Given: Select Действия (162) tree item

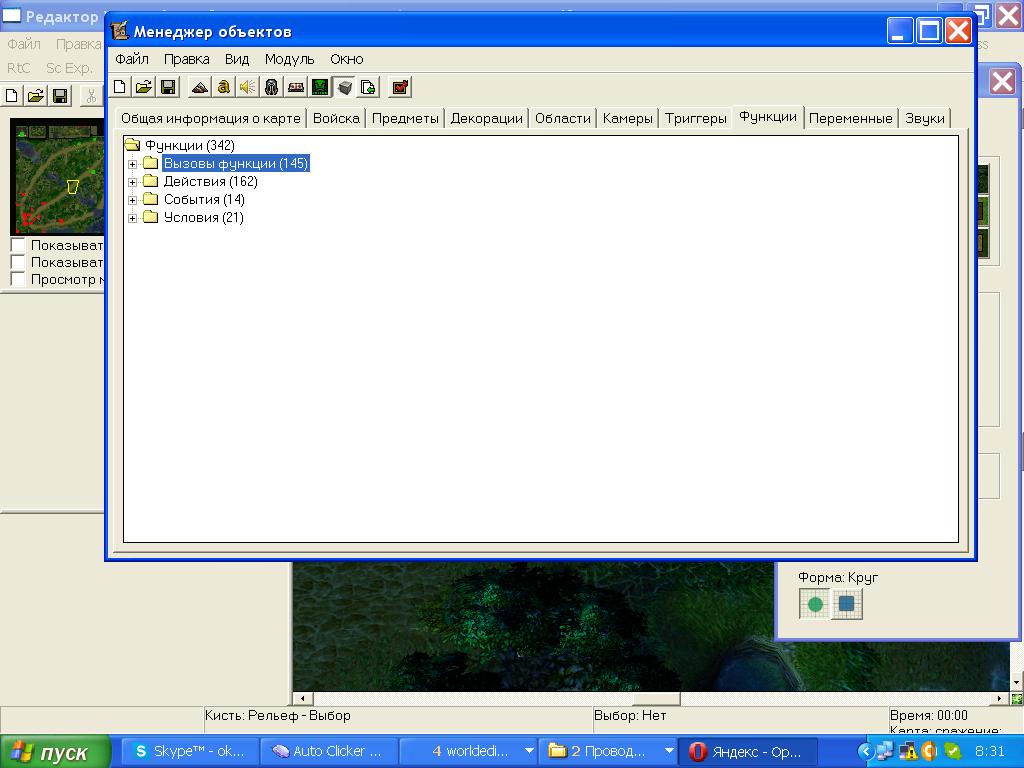Looking at the screenshot, I should [x=210, y=182].
